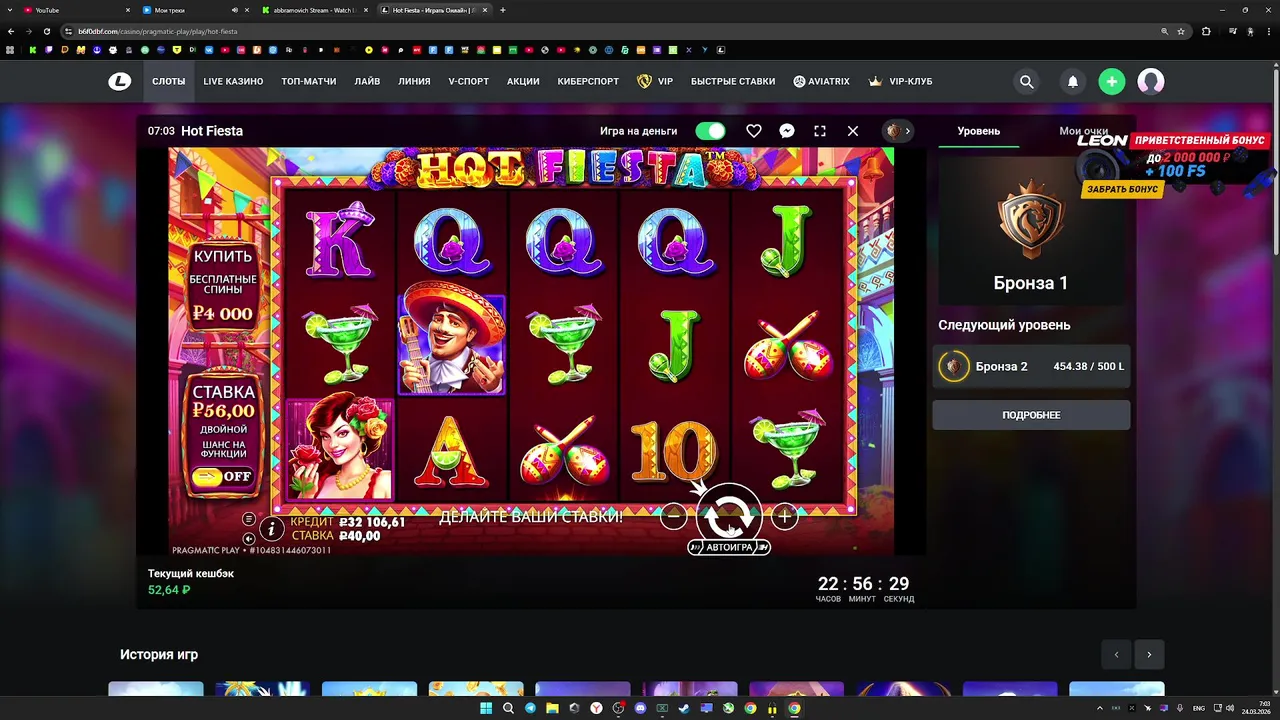Open the site search magnifier

pos(1026,82)
